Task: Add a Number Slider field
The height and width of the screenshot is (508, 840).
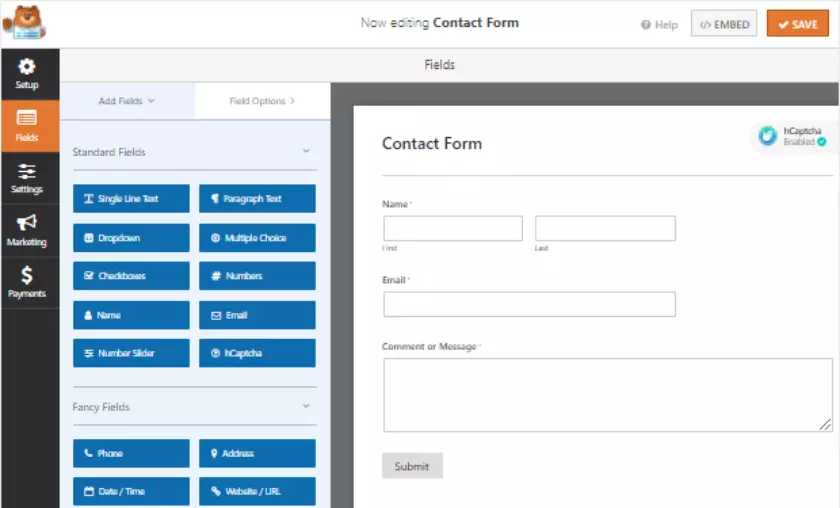Action: pos(131,353)
